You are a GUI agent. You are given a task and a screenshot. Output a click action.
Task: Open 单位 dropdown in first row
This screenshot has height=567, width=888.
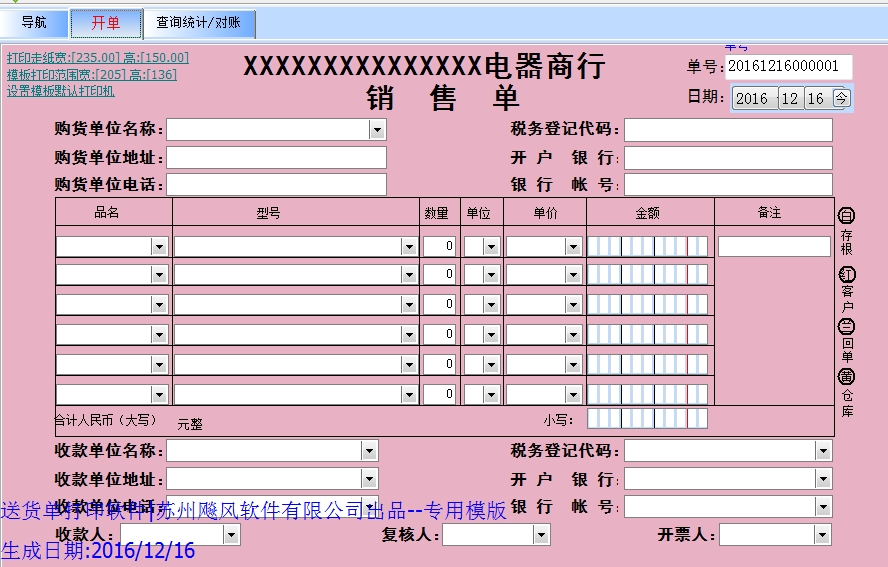pyautogui.click(x=491, y=246)
